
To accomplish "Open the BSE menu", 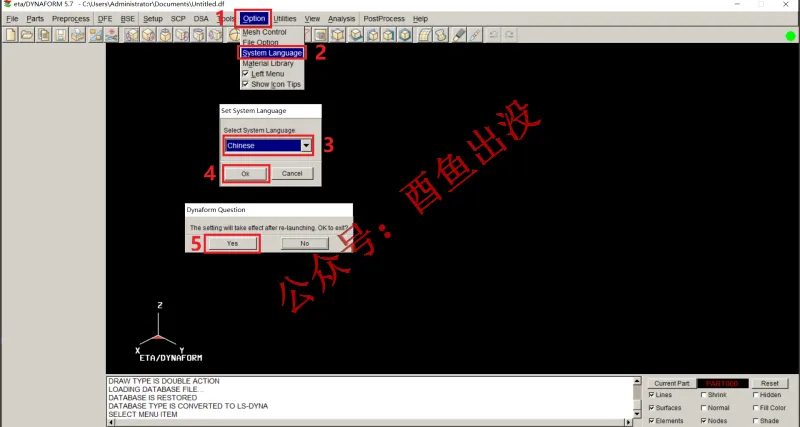I will [128, 19].
